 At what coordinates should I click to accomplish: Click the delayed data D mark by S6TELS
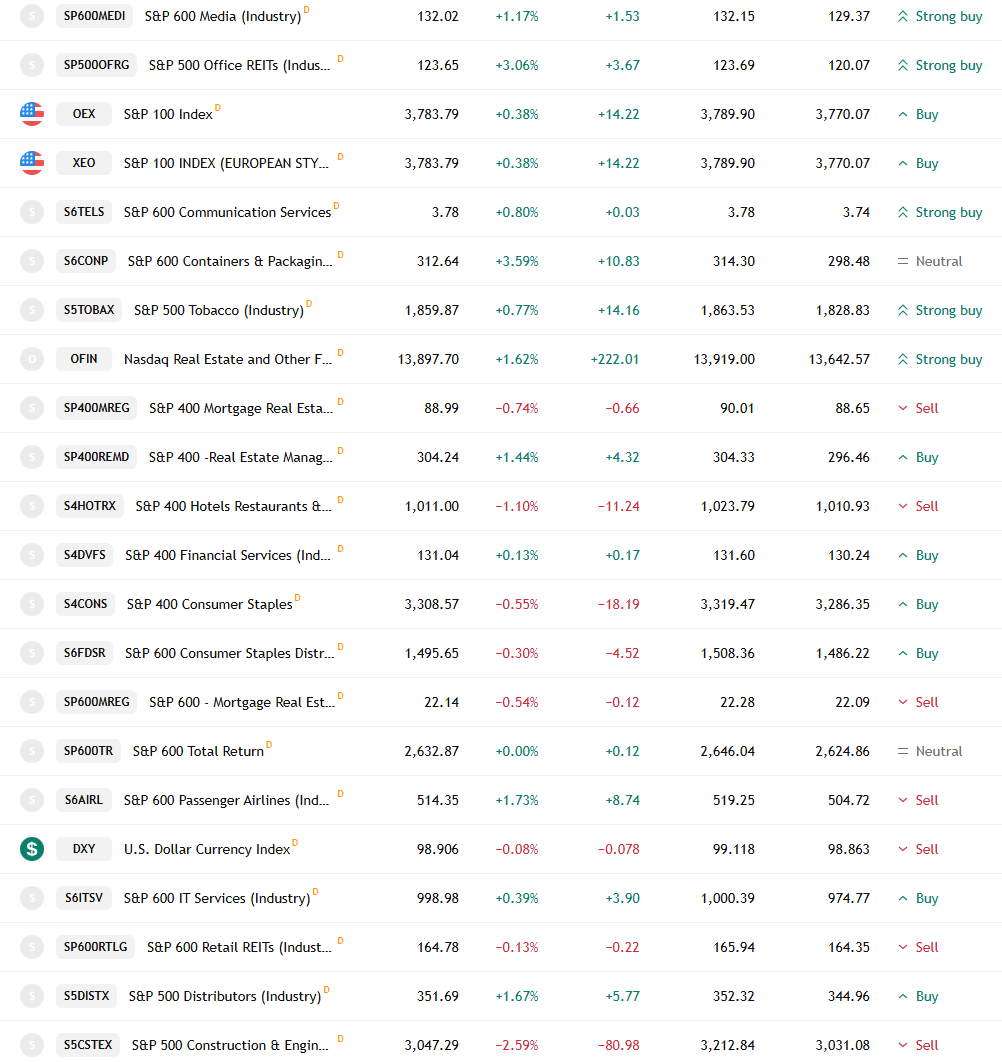(336, 206)
